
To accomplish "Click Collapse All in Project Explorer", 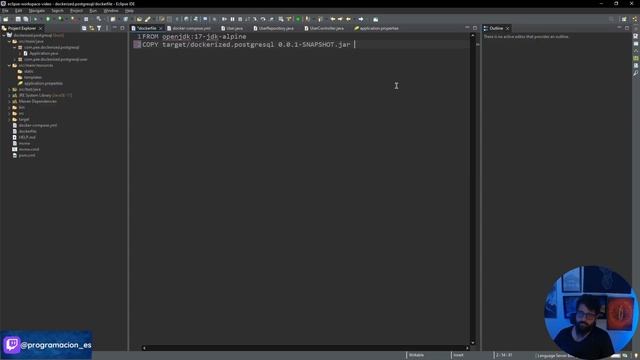I will click(84, 28).
